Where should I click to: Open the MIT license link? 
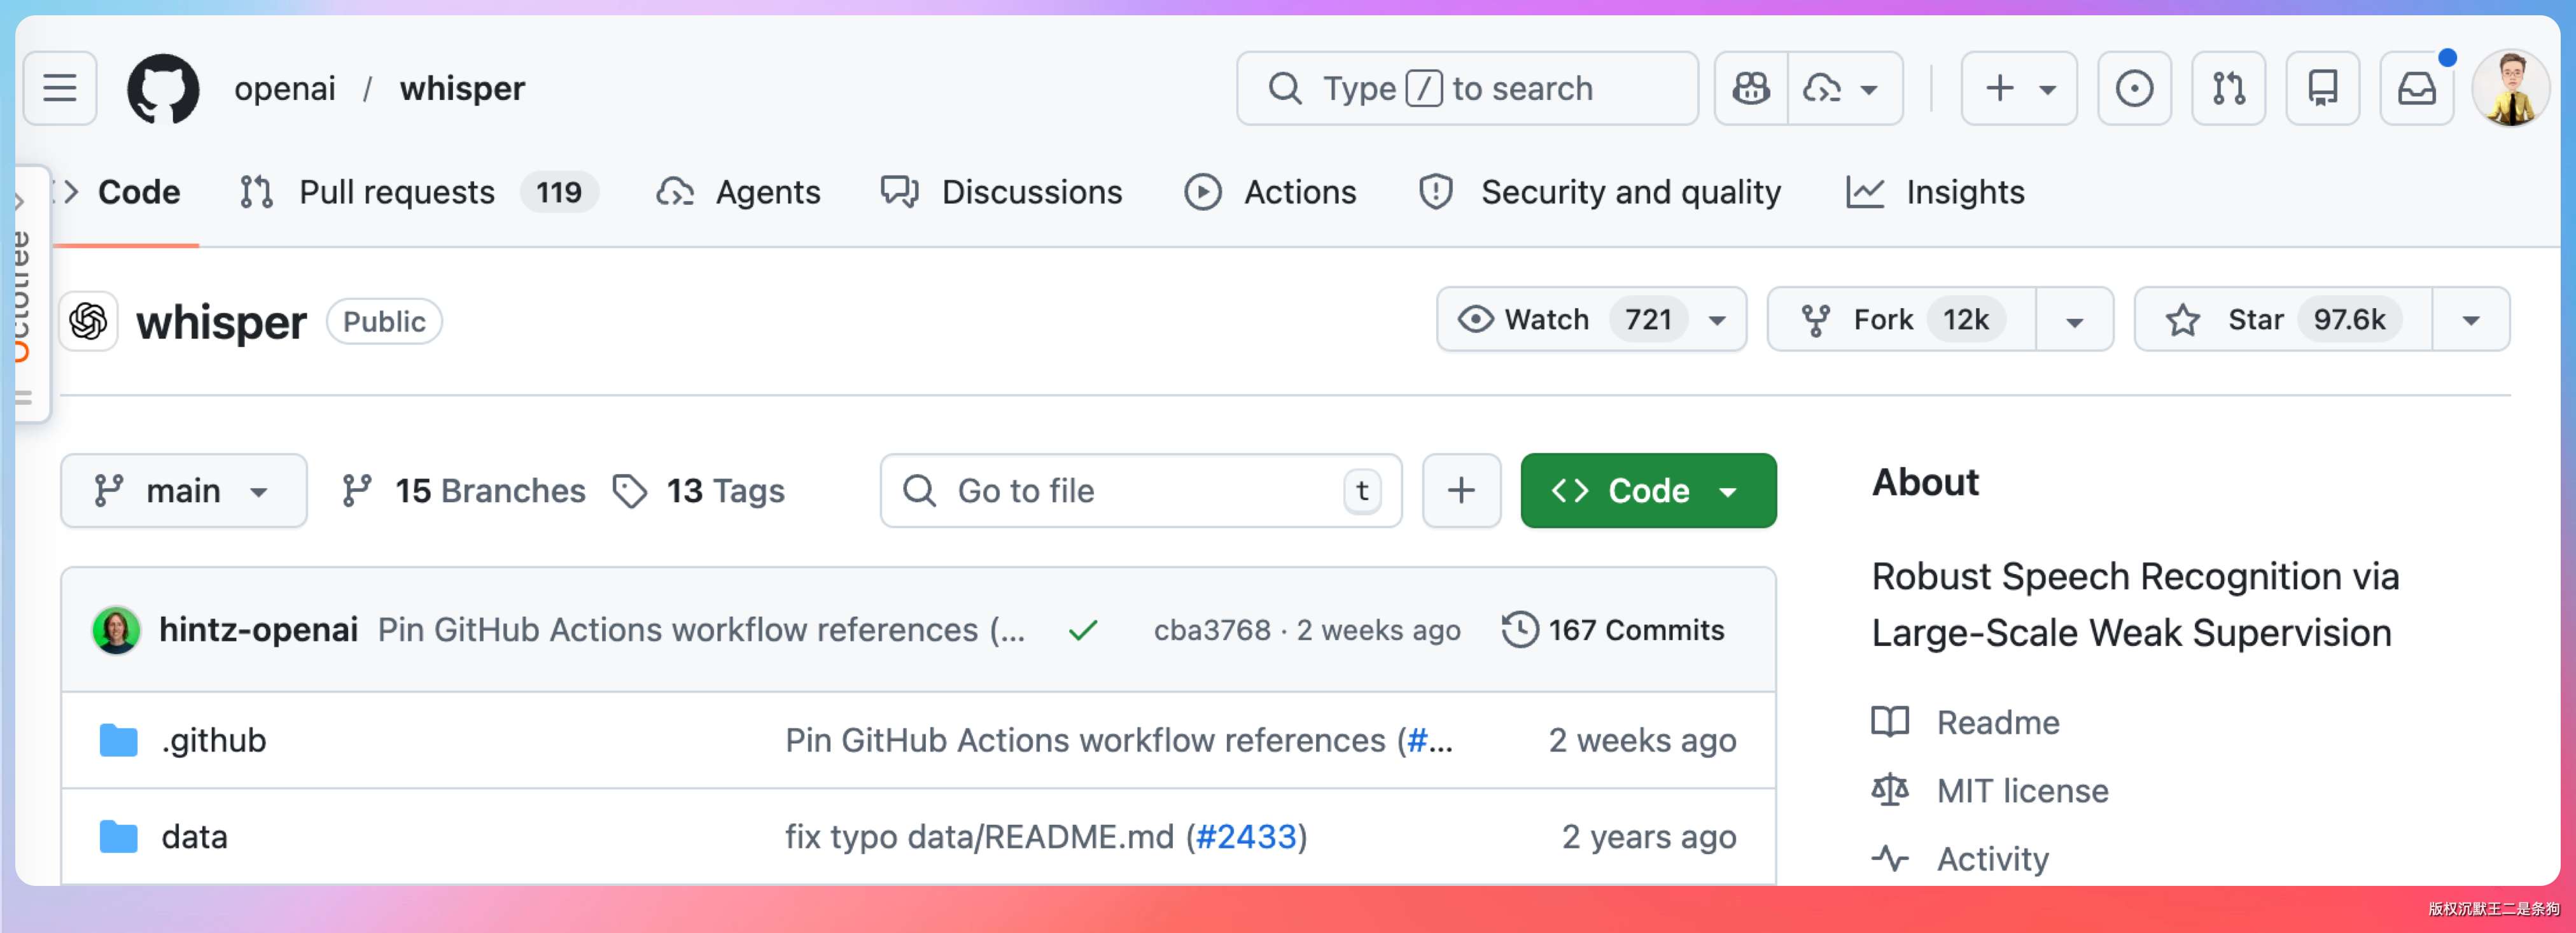tap(2021, 791)
